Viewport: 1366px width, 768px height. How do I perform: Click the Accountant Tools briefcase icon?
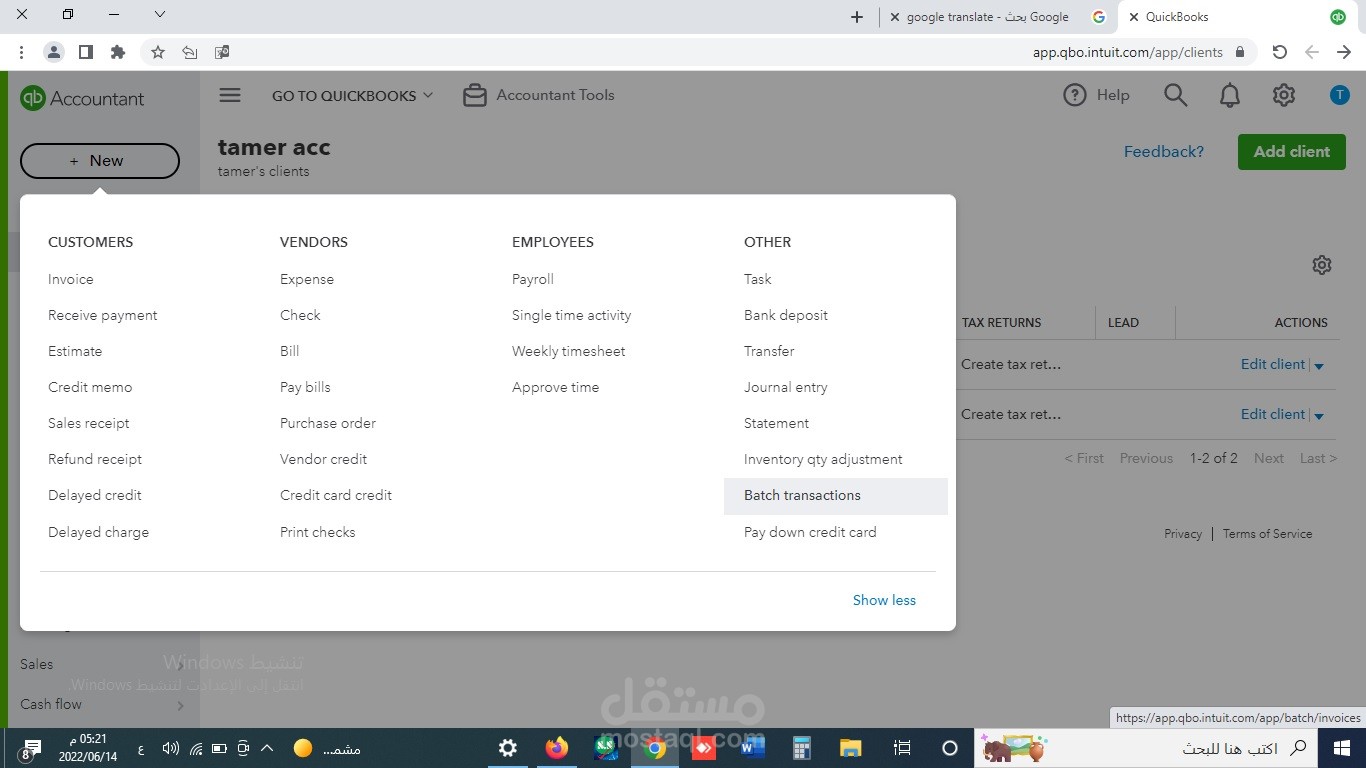476,95
